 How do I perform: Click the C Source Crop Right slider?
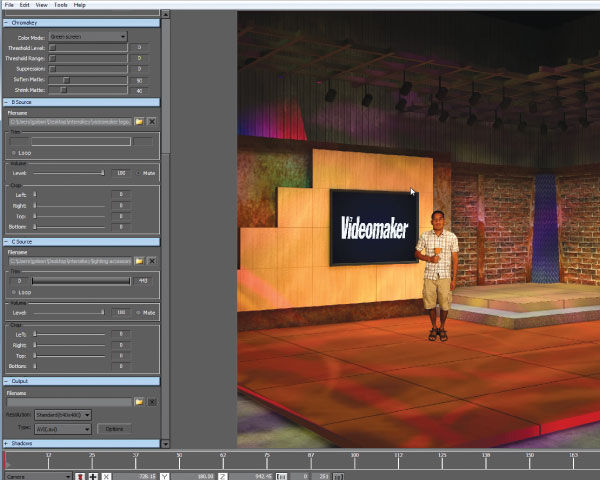point(69,345)
